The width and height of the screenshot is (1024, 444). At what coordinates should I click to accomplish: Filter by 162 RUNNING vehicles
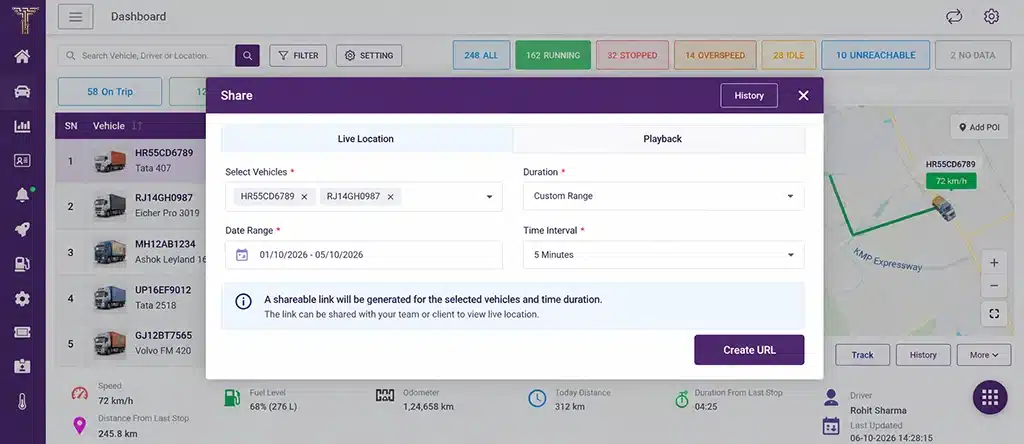pos(553,56)
